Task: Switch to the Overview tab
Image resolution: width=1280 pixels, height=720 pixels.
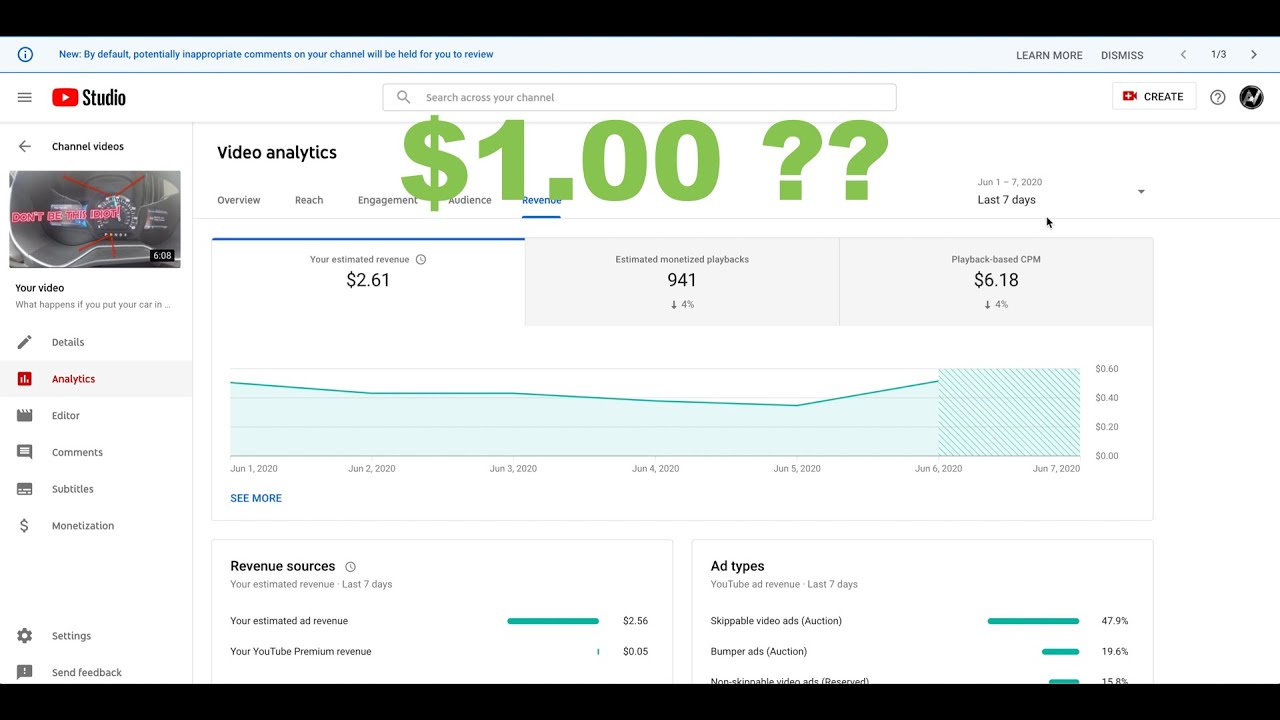Action: [238, 200]
